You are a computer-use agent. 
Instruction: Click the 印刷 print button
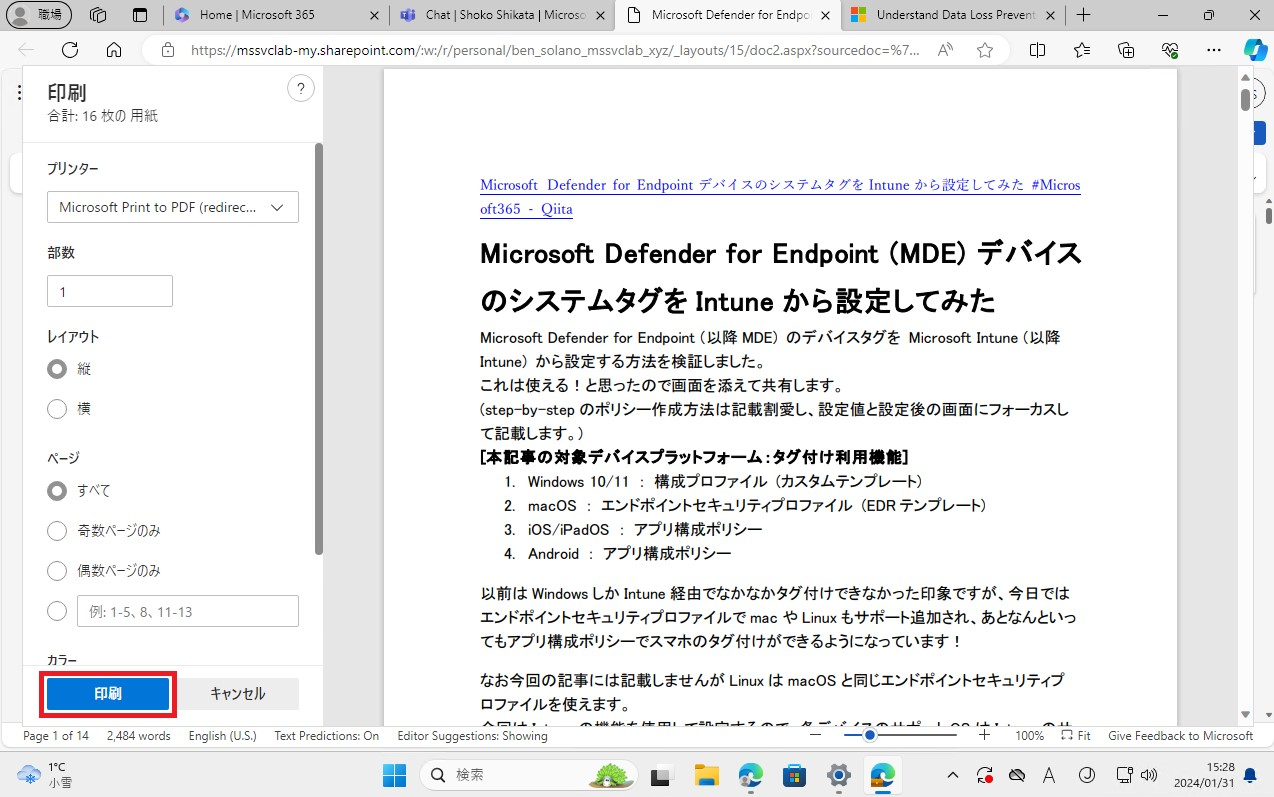coord(108,694)
